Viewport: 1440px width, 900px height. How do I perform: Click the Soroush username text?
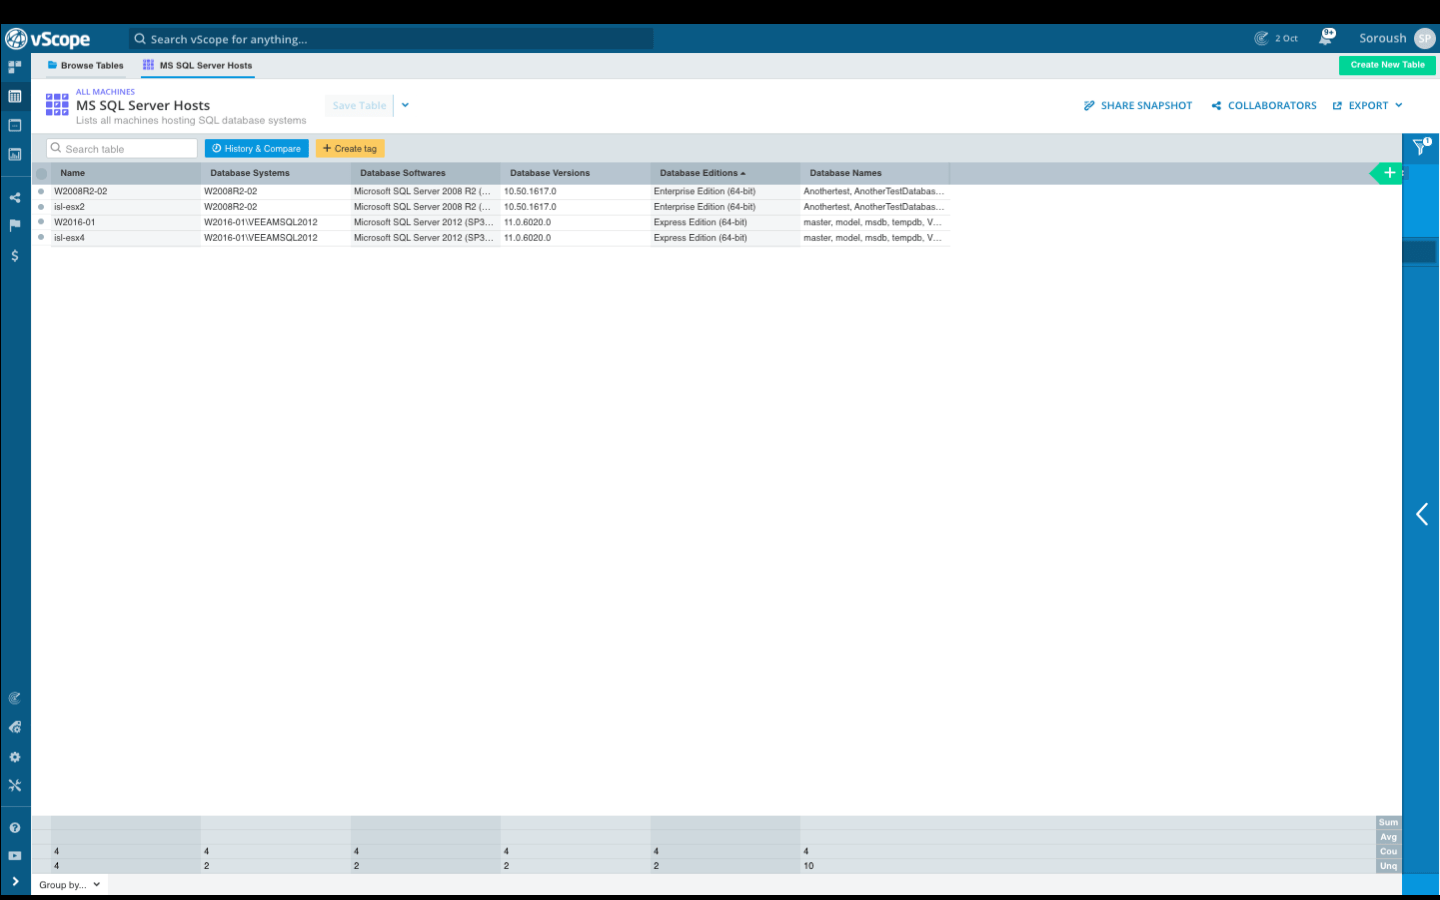click(x=1382, y=38)
